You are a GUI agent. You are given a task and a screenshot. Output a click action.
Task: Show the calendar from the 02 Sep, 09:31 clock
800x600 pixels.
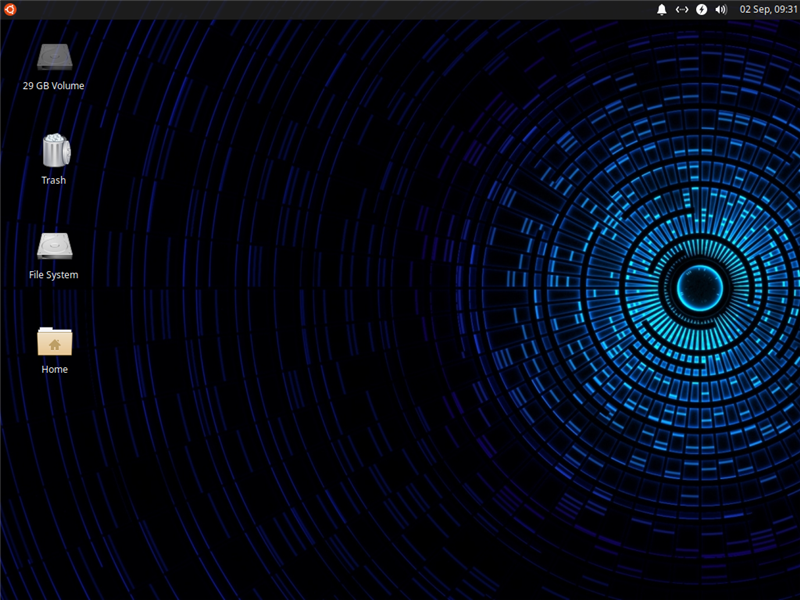[768, 10]
